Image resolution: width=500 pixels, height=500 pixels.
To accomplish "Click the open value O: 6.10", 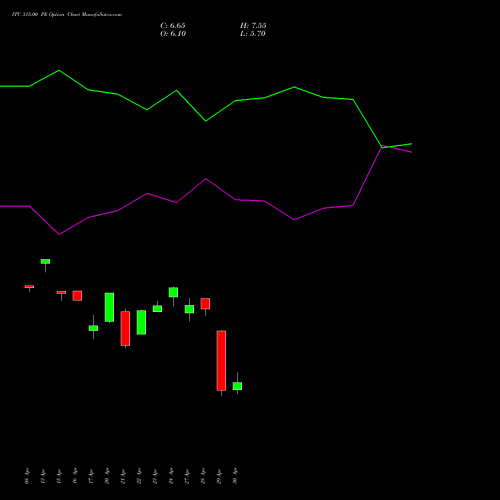I will 173,34.
